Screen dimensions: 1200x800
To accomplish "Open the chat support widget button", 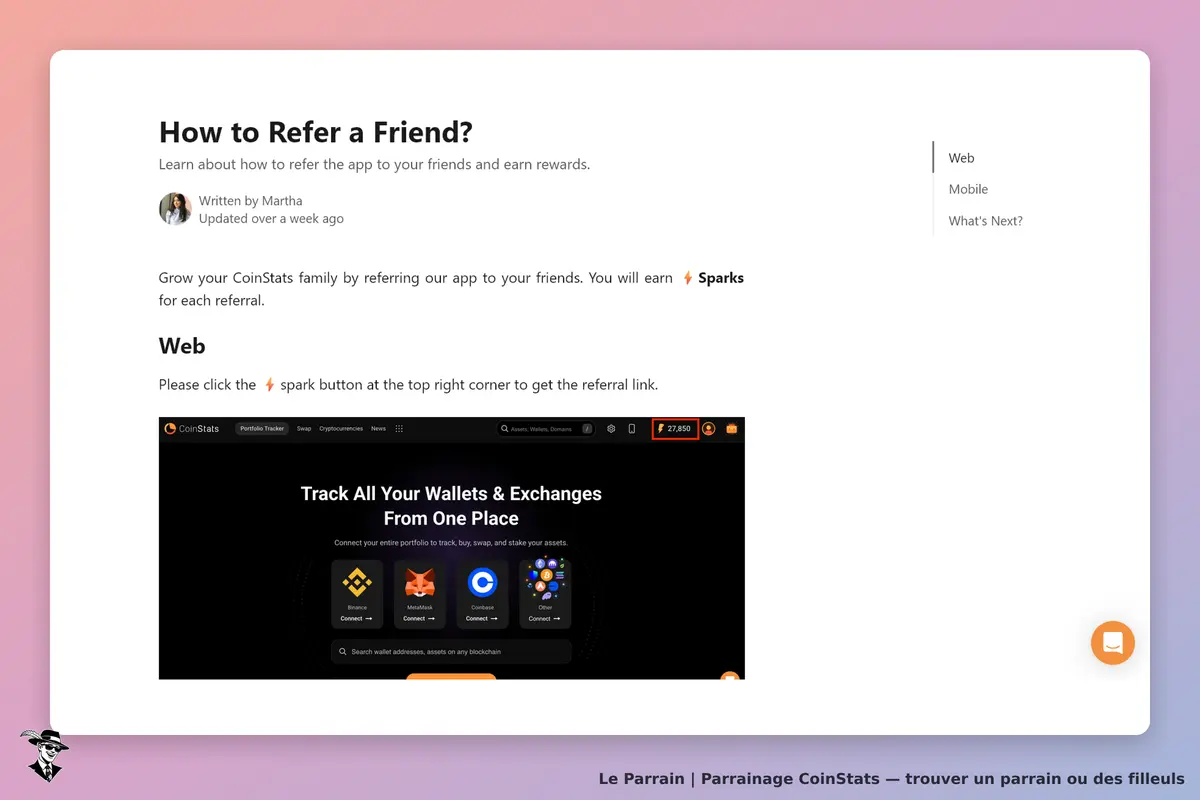I will (1113, 643).
